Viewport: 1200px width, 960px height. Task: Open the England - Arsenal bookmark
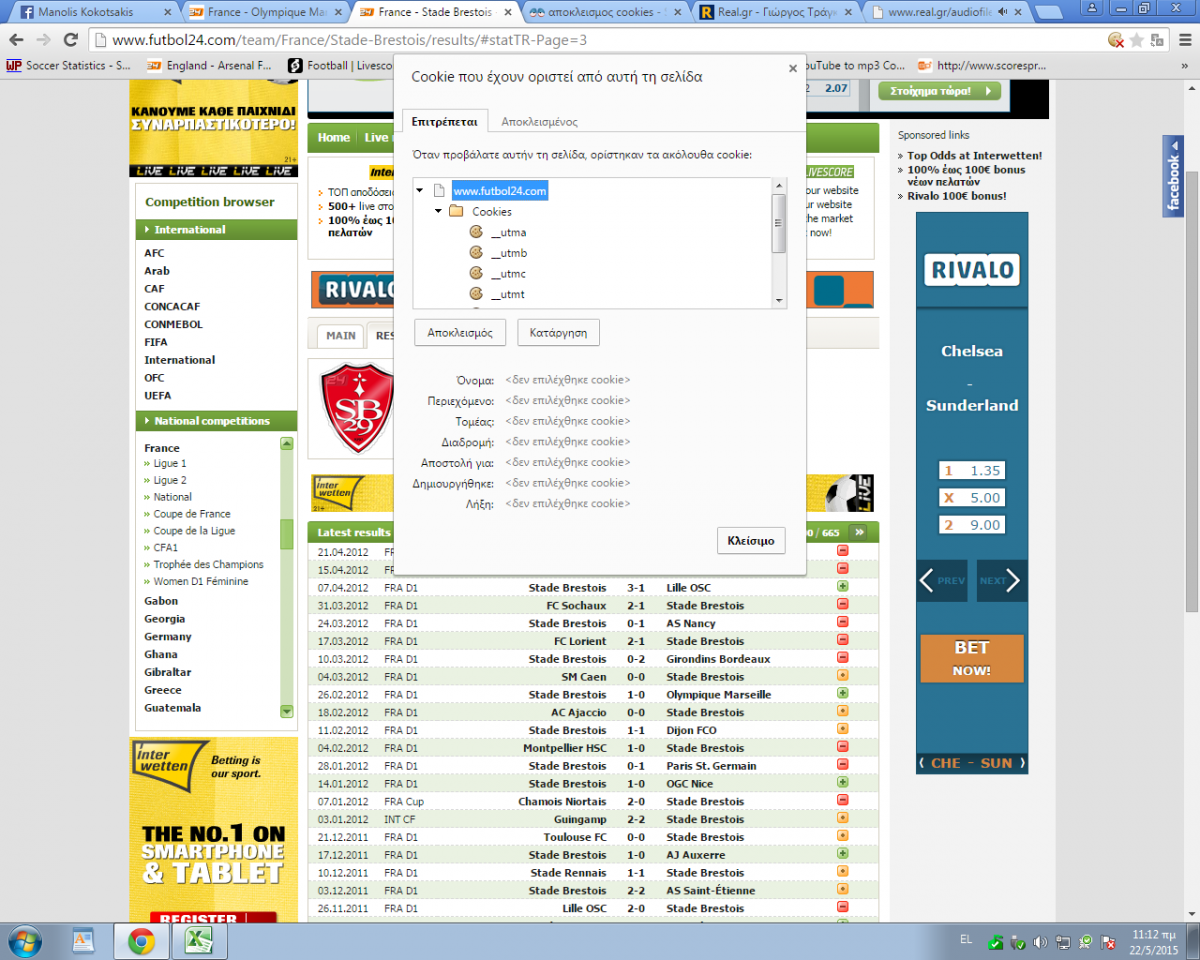pos(210,65)
